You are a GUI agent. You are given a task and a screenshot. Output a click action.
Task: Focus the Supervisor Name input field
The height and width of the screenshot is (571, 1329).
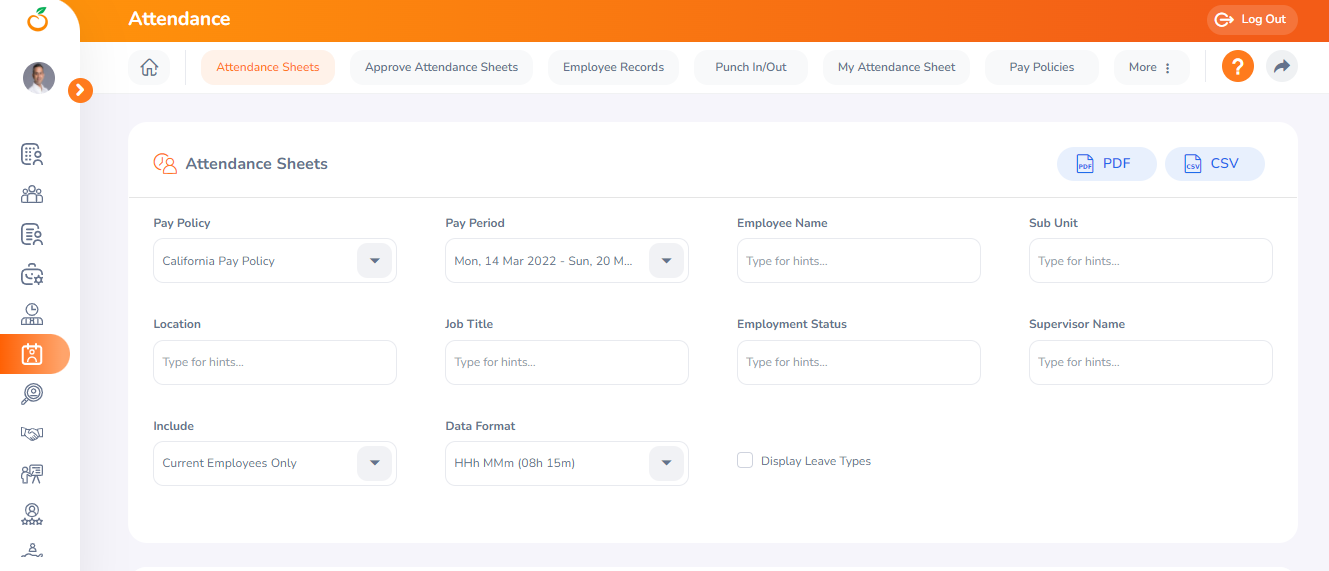(x=1151, y=362)
